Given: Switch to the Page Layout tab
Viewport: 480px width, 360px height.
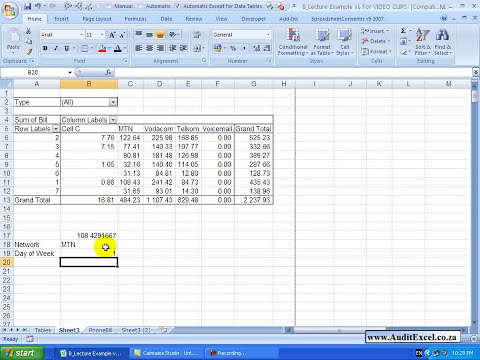Looking at the screenshot, I should (x=97, y=19).
